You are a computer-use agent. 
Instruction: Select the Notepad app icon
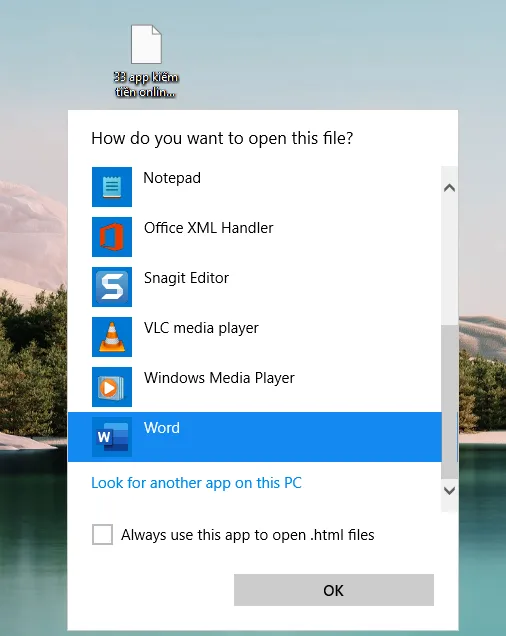pos(112,187)
